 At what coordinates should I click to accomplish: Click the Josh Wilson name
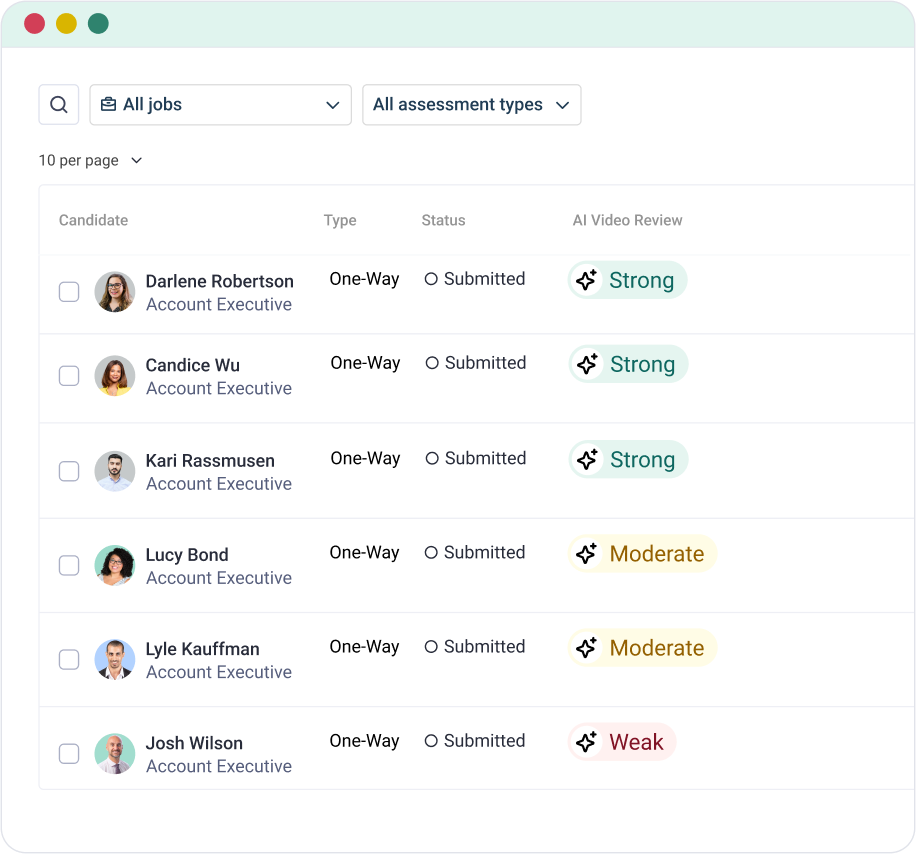pyautogui.click(x=195, y=743)
